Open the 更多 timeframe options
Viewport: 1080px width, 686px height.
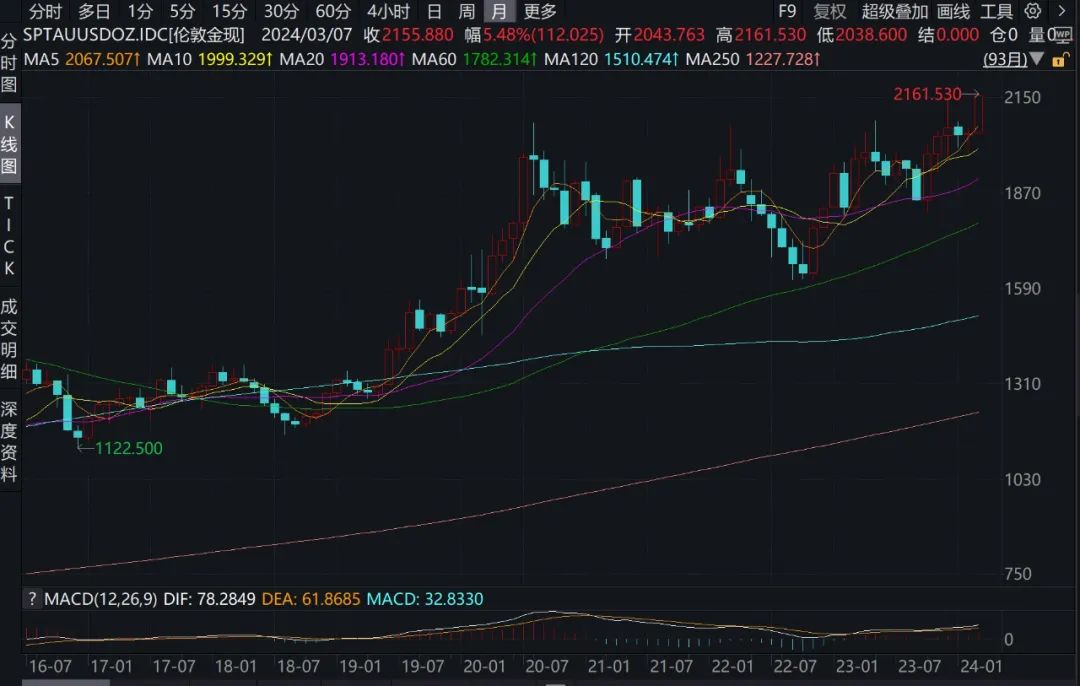coord(540,12)
